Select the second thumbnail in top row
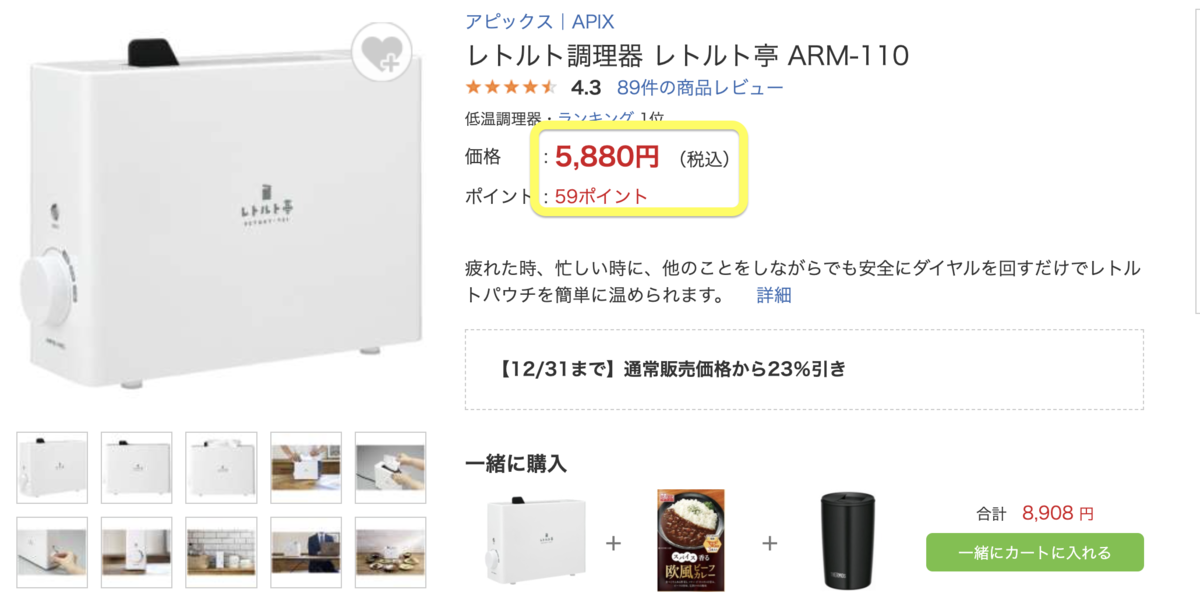This screenshot has width=1200, height=600. (x=137, y=468)
